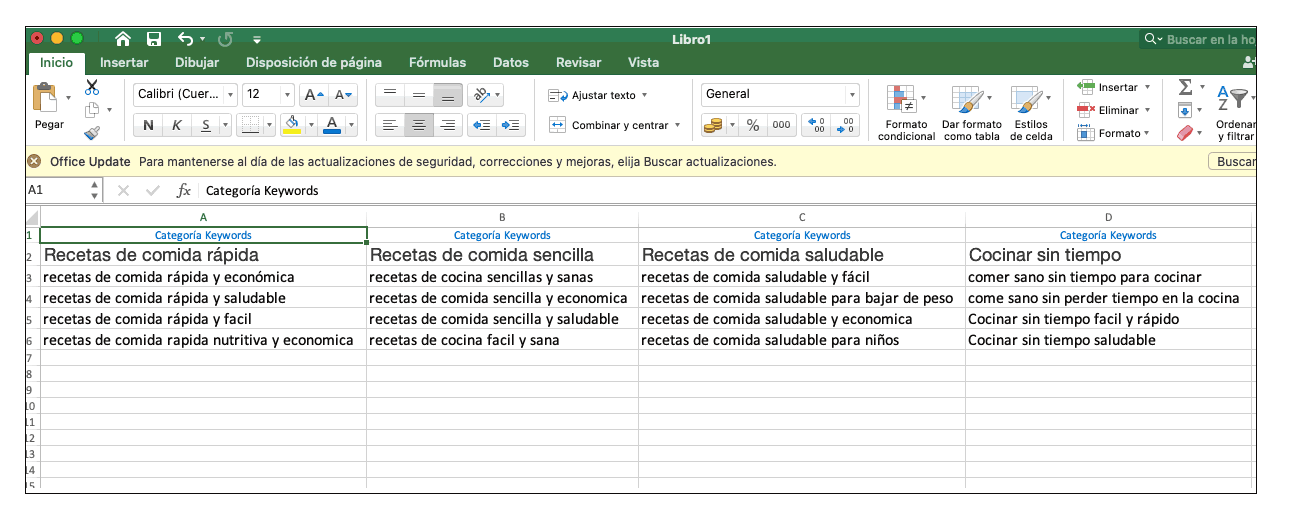Toggle bold formatting (N)
Viewport: 1299px width, 518px height.
149,125
